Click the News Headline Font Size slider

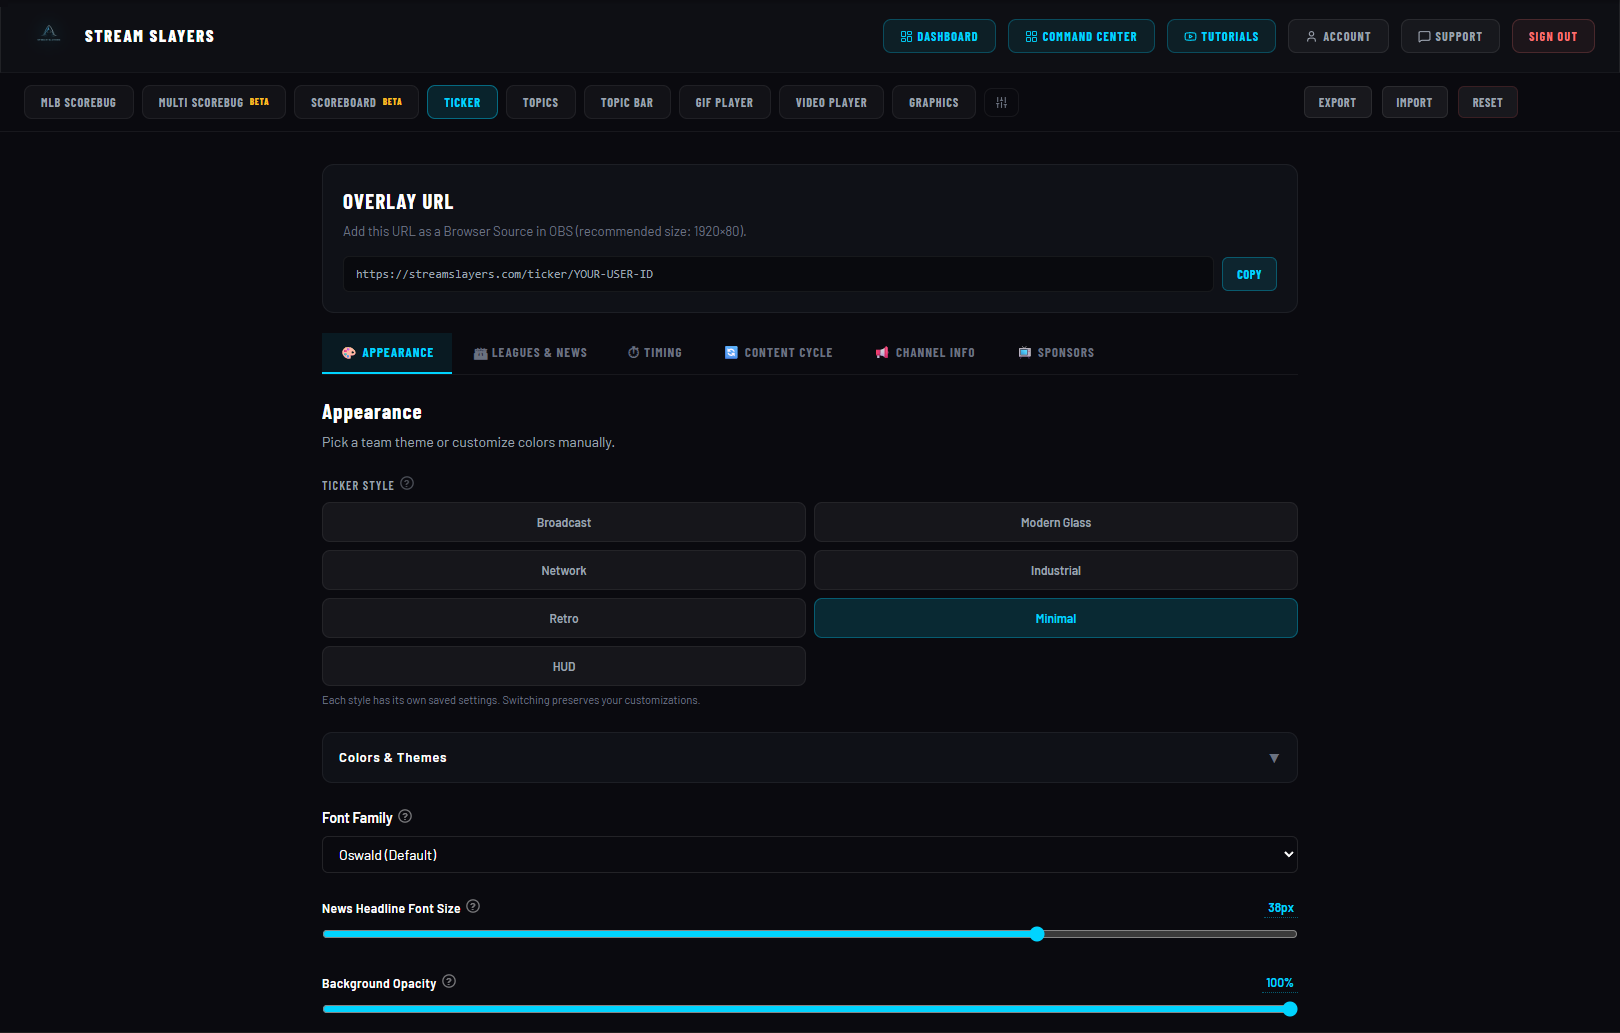[x=810, y=934]
